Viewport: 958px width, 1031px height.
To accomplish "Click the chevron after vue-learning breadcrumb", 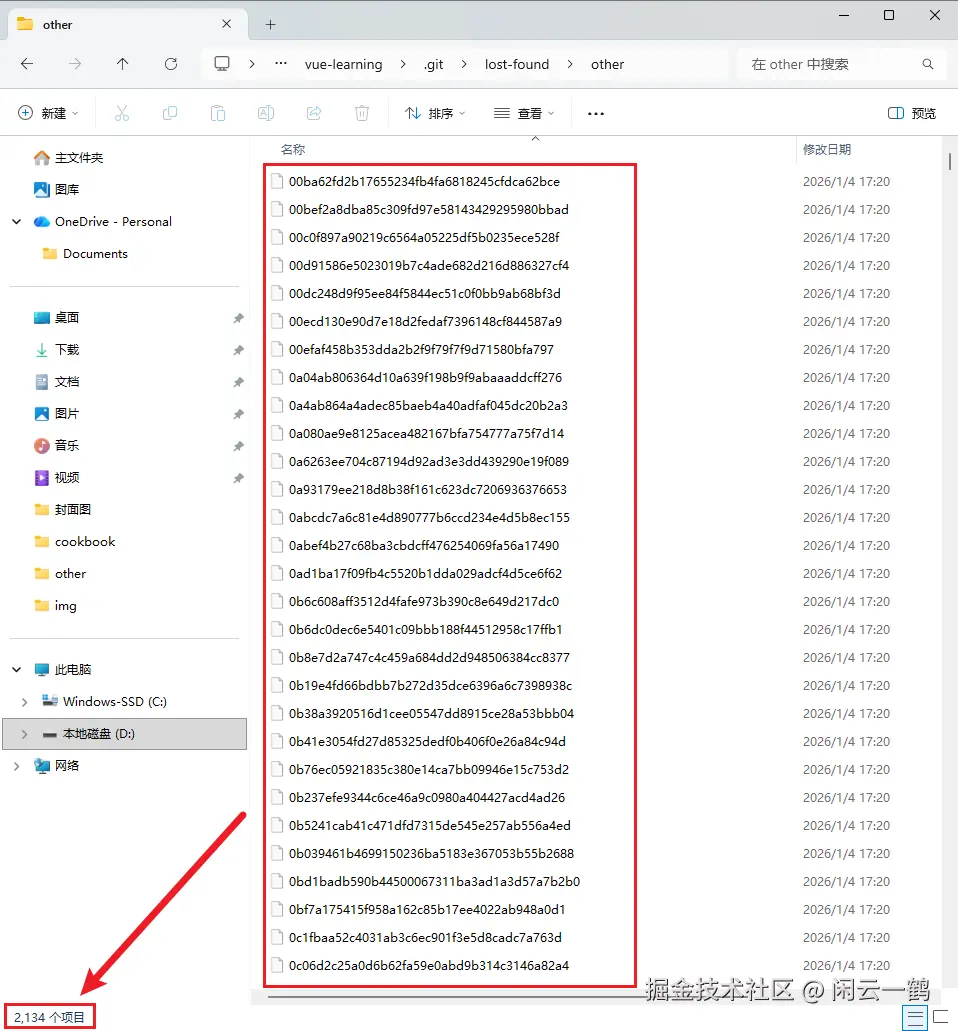I will point(403,64).
